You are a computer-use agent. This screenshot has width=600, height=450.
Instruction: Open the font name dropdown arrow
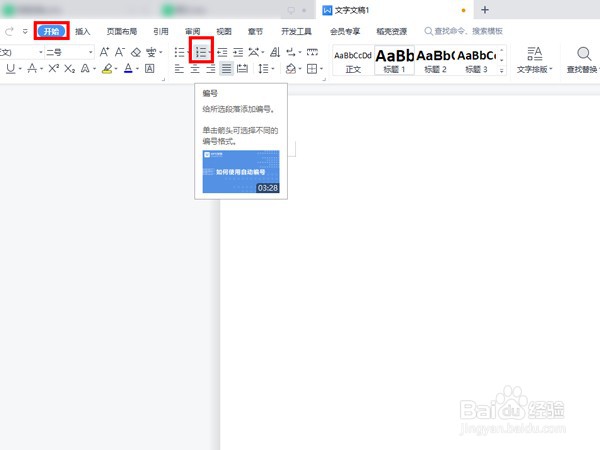coord(41,52)
